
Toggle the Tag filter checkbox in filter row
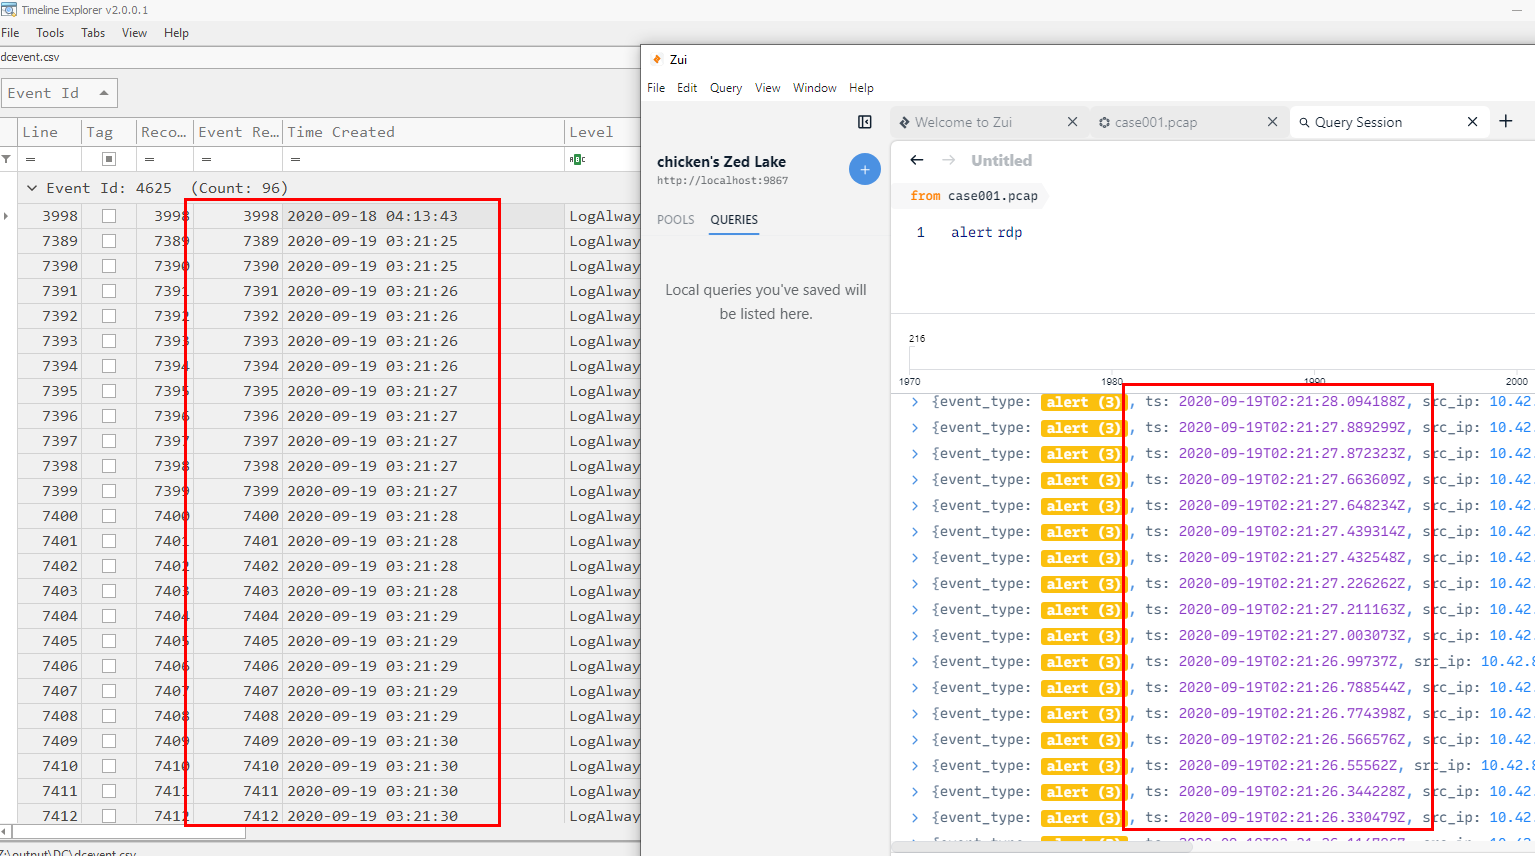[x=109, y=159]
